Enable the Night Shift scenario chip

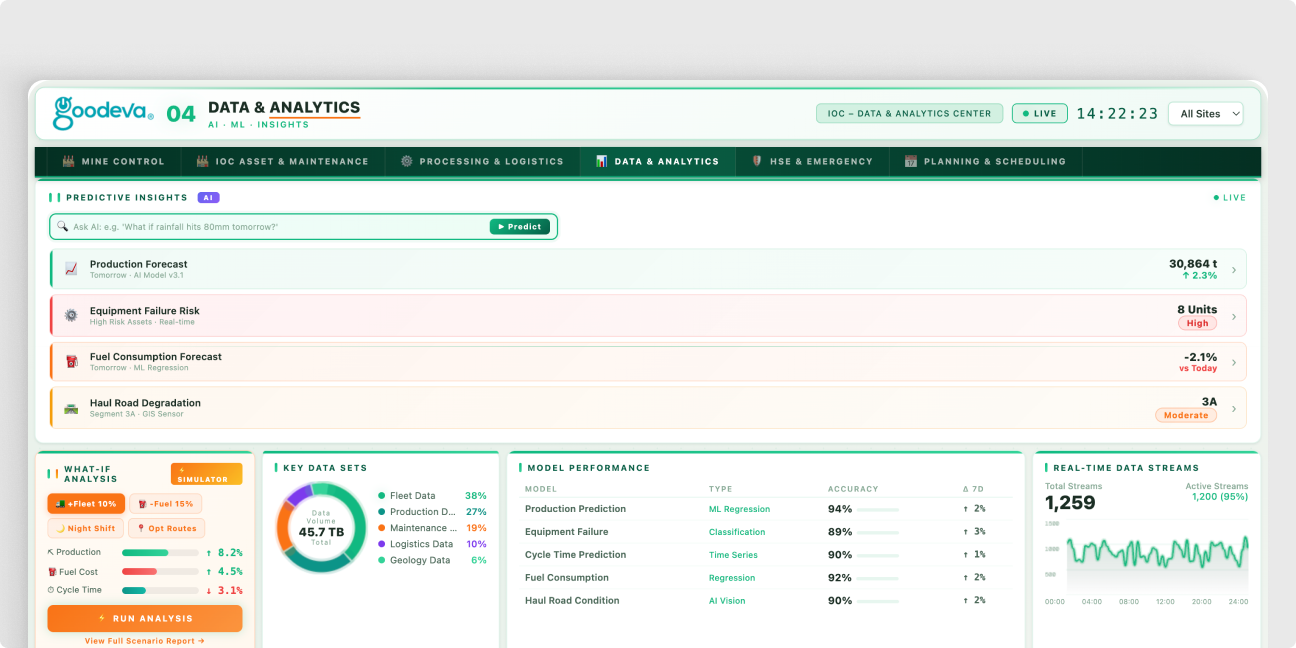(85, 528)
